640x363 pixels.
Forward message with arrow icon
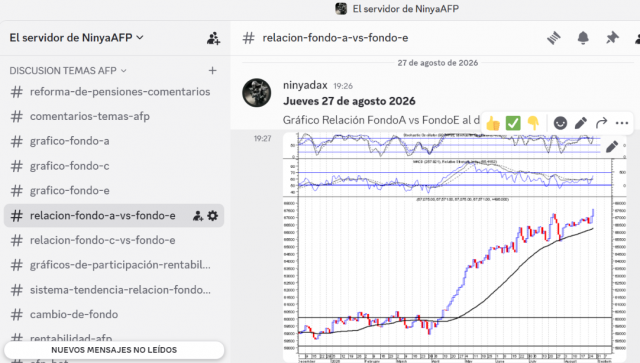point(601,123)
